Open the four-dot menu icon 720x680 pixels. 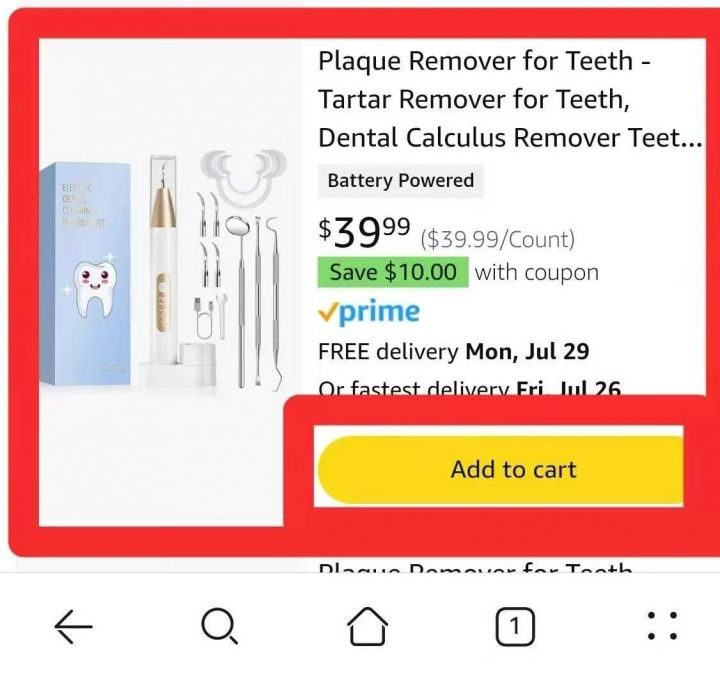[662, 626]
